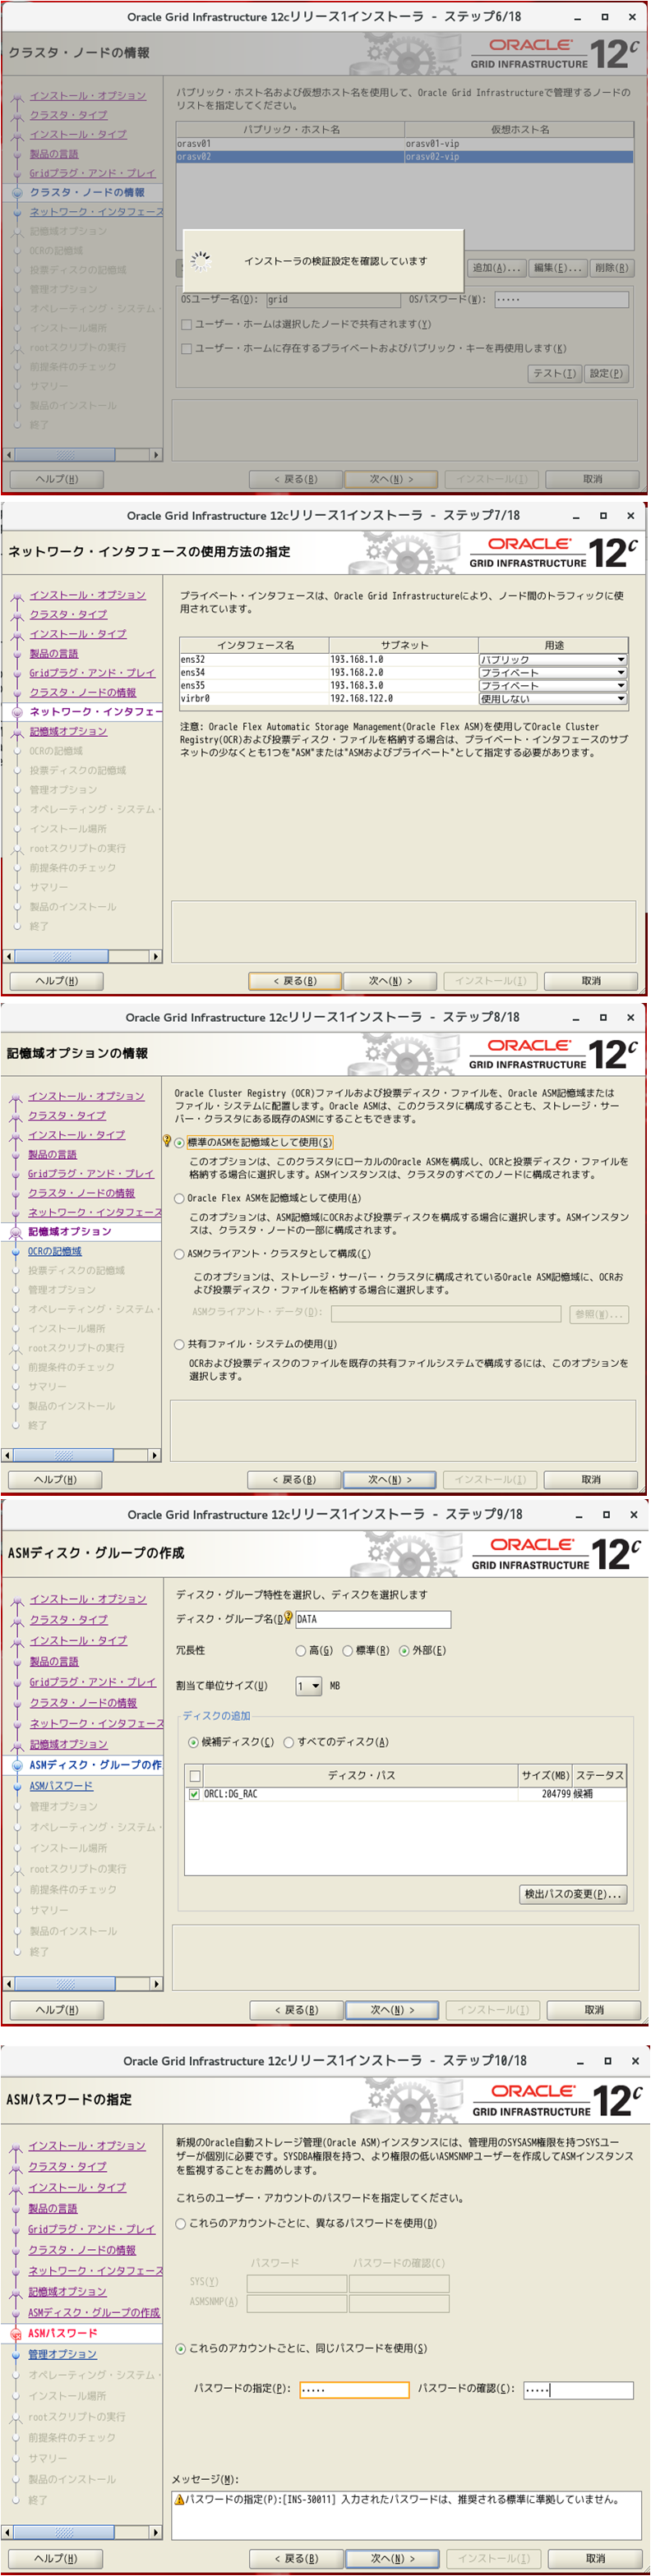Viewport: 651px width, 2576px height.
Task: Choose 高(G) redundancy radio
Action: tap(300, 1651)
